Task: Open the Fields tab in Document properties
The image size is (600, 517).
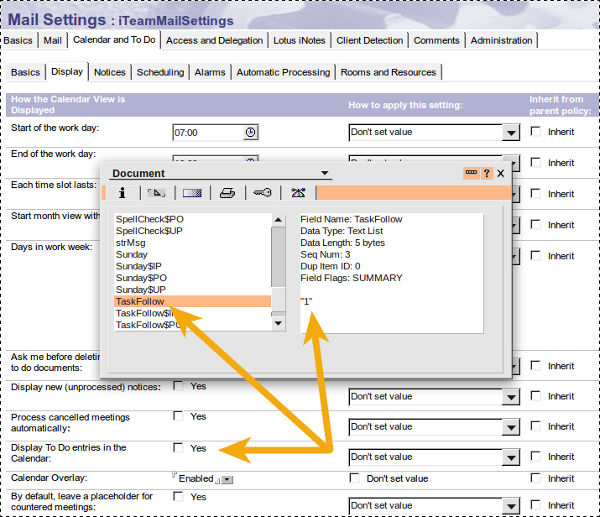Action: (x=157, y=192)
